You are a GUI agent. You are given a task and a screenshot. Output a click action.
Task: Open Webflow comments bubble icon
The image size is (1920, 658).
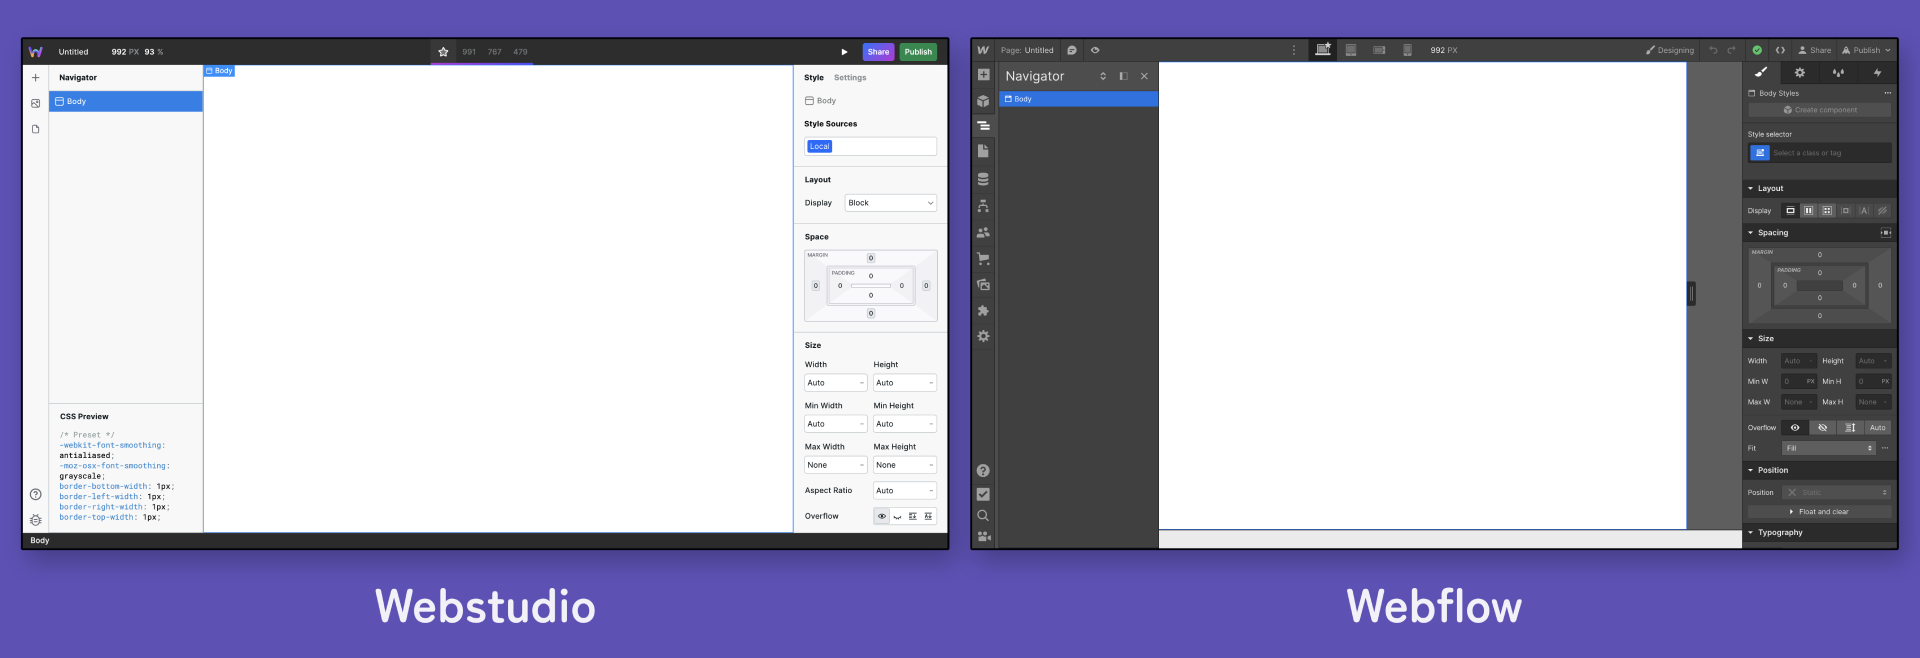pyautogui.click(x=1072, y=50)
